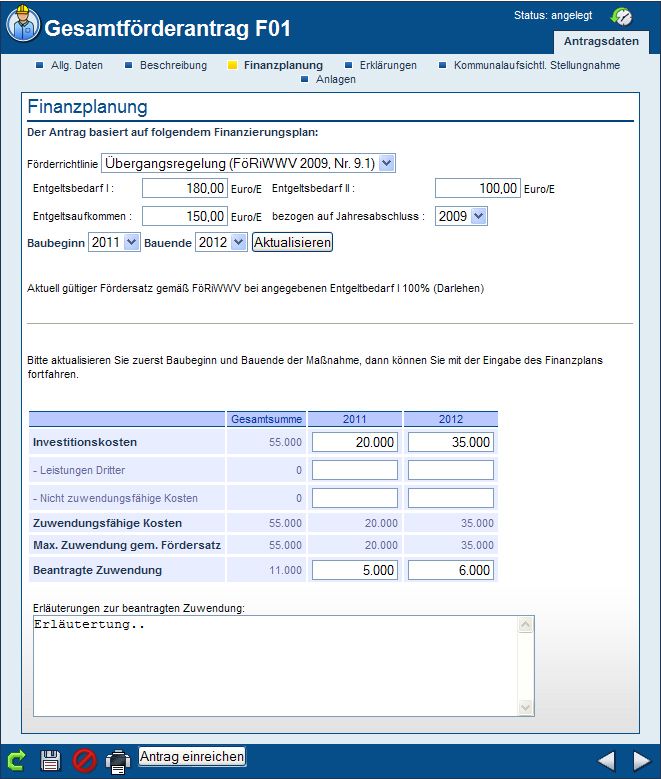Click the green refresh arrow icon
Viewport: 661px width, 779px height.
[16, 761]
